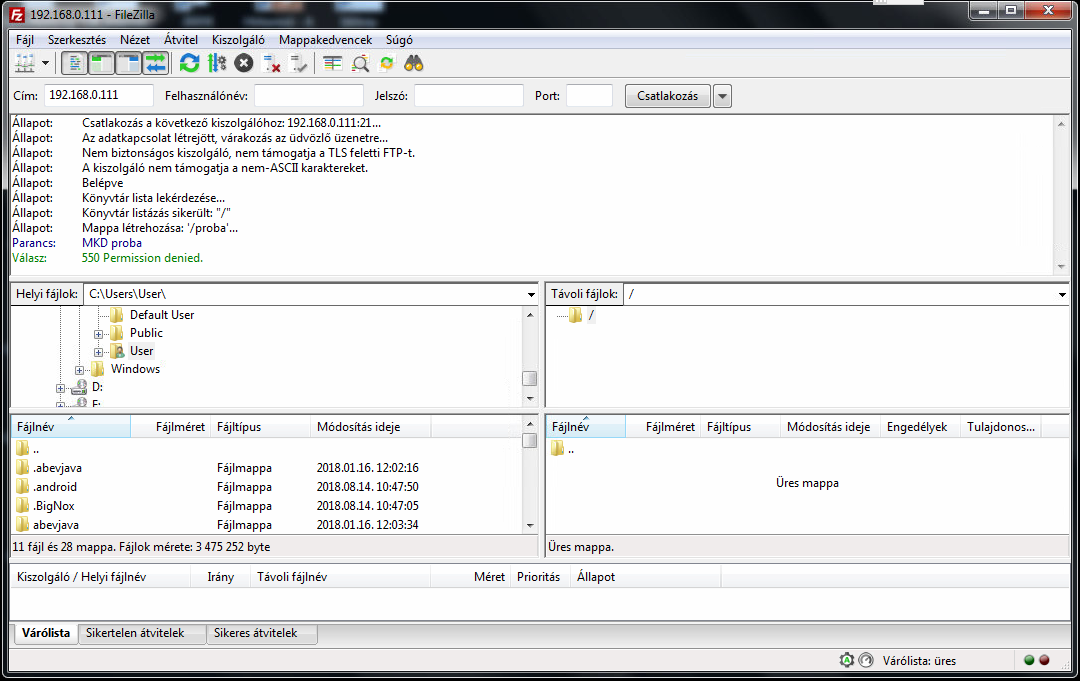Open the Kiszolgáló menu
Image resolution: width=1080 pixels, height=681 pixels.
click(238, 40)
